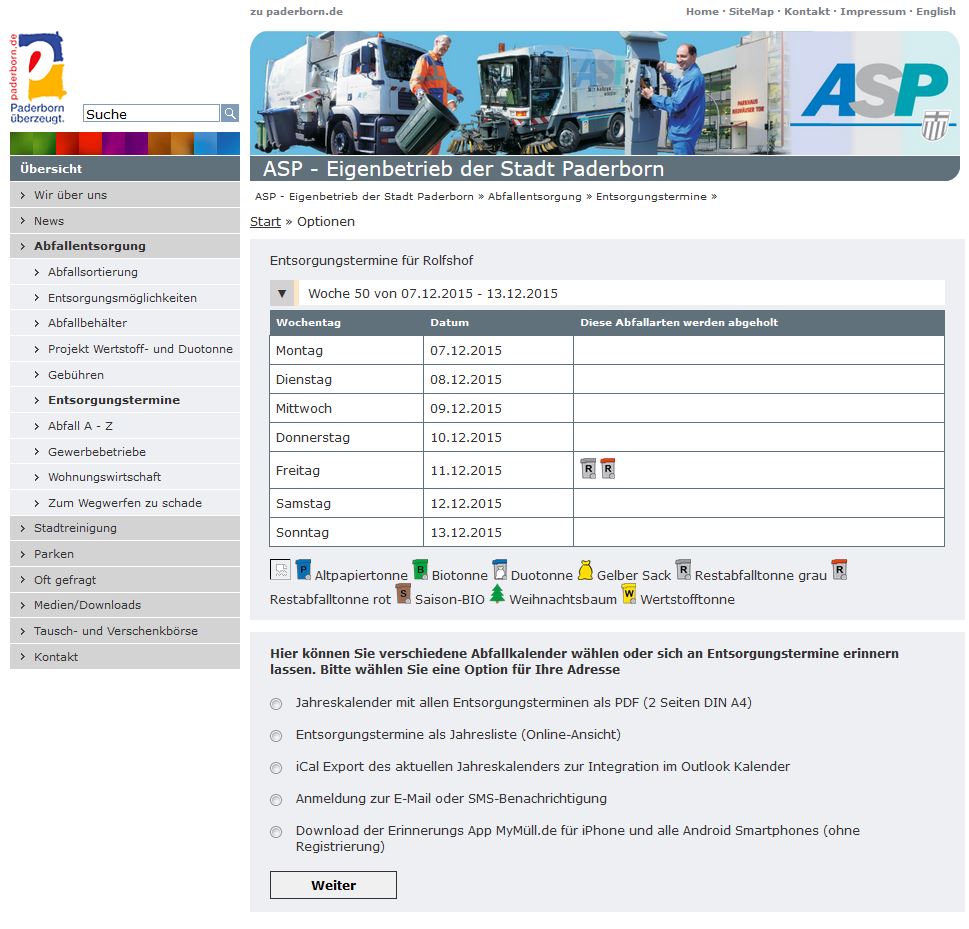Go to zu paderborn.de link

(296, 12)
